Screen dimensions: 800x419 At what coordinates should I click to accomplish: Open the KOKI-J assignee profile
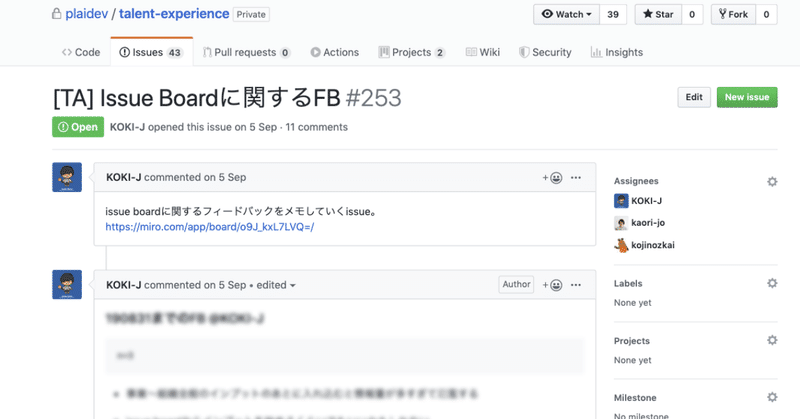click(646, 201)
